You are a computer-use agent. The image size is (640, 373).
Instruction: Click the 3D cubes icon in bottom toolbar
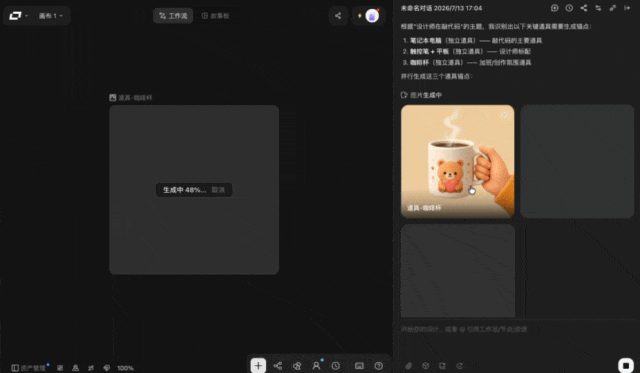(297, 366)
